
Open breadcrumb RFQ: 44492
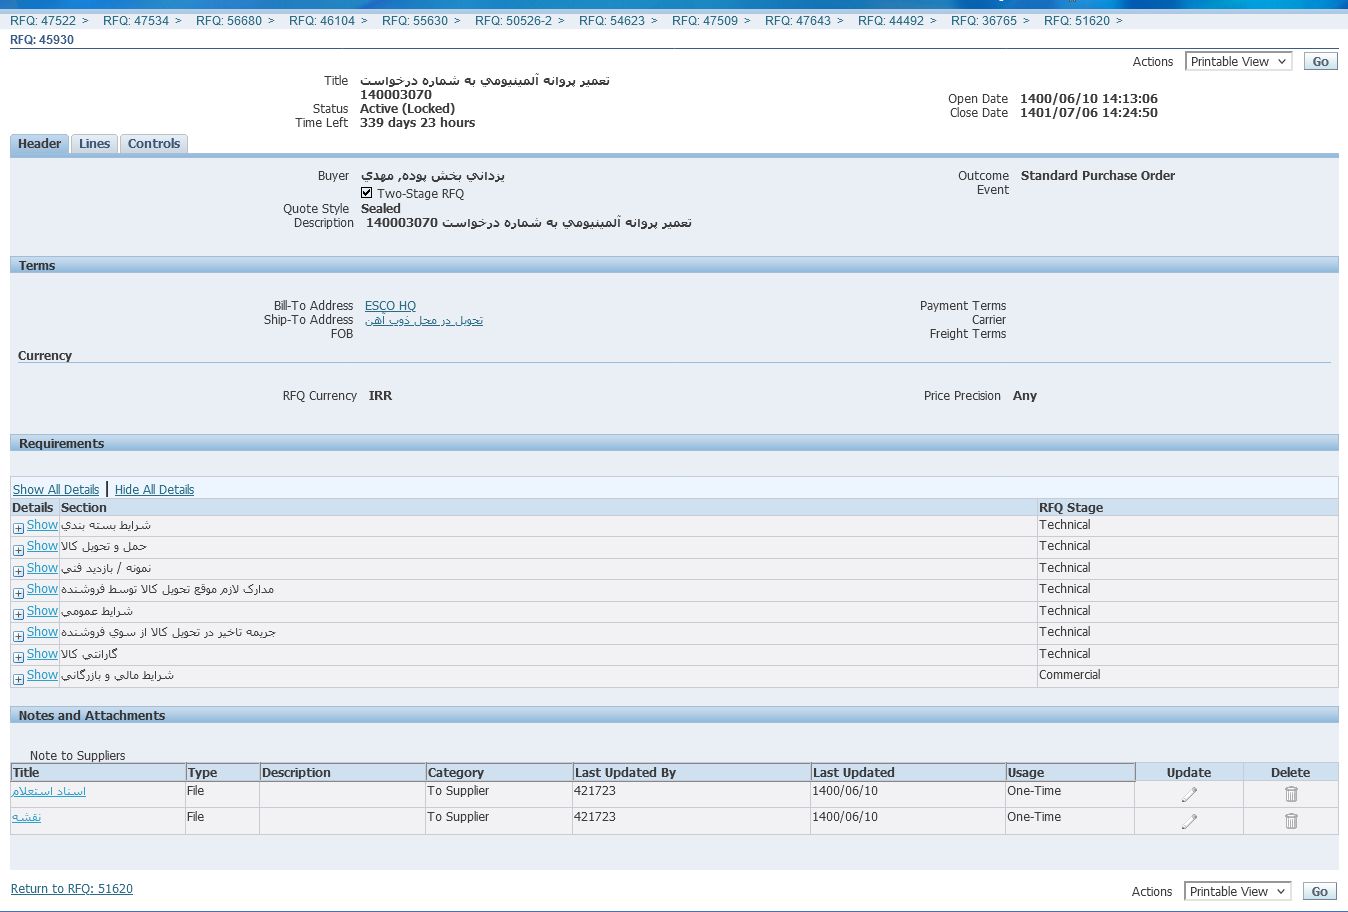(x=891, y=20)
